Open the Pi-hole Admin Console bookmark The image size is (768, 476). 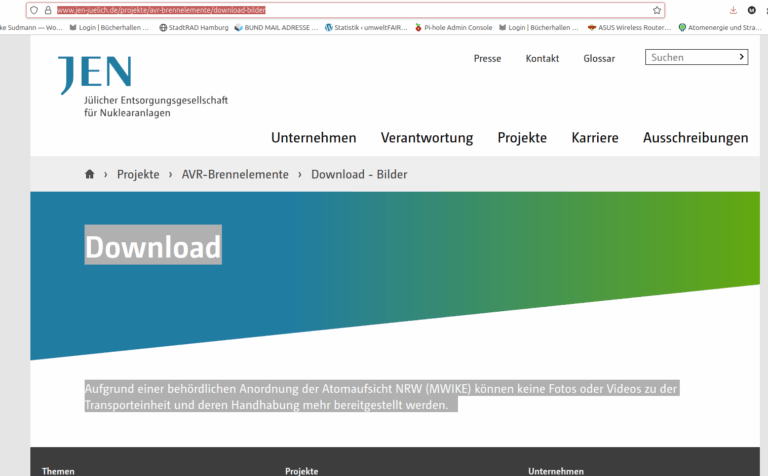(454, 27)
